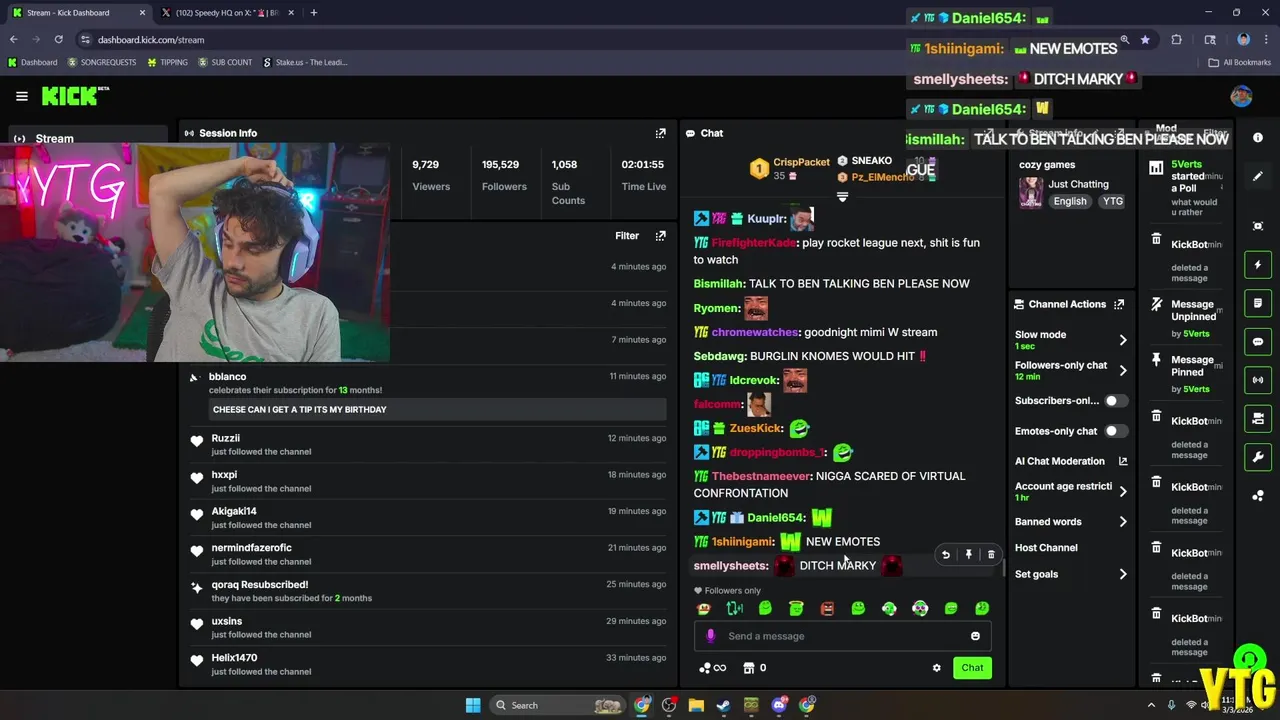Viewport: 1280px width, 720px height.
Task: Open Steam from taskbar
Action: point(723,705)
